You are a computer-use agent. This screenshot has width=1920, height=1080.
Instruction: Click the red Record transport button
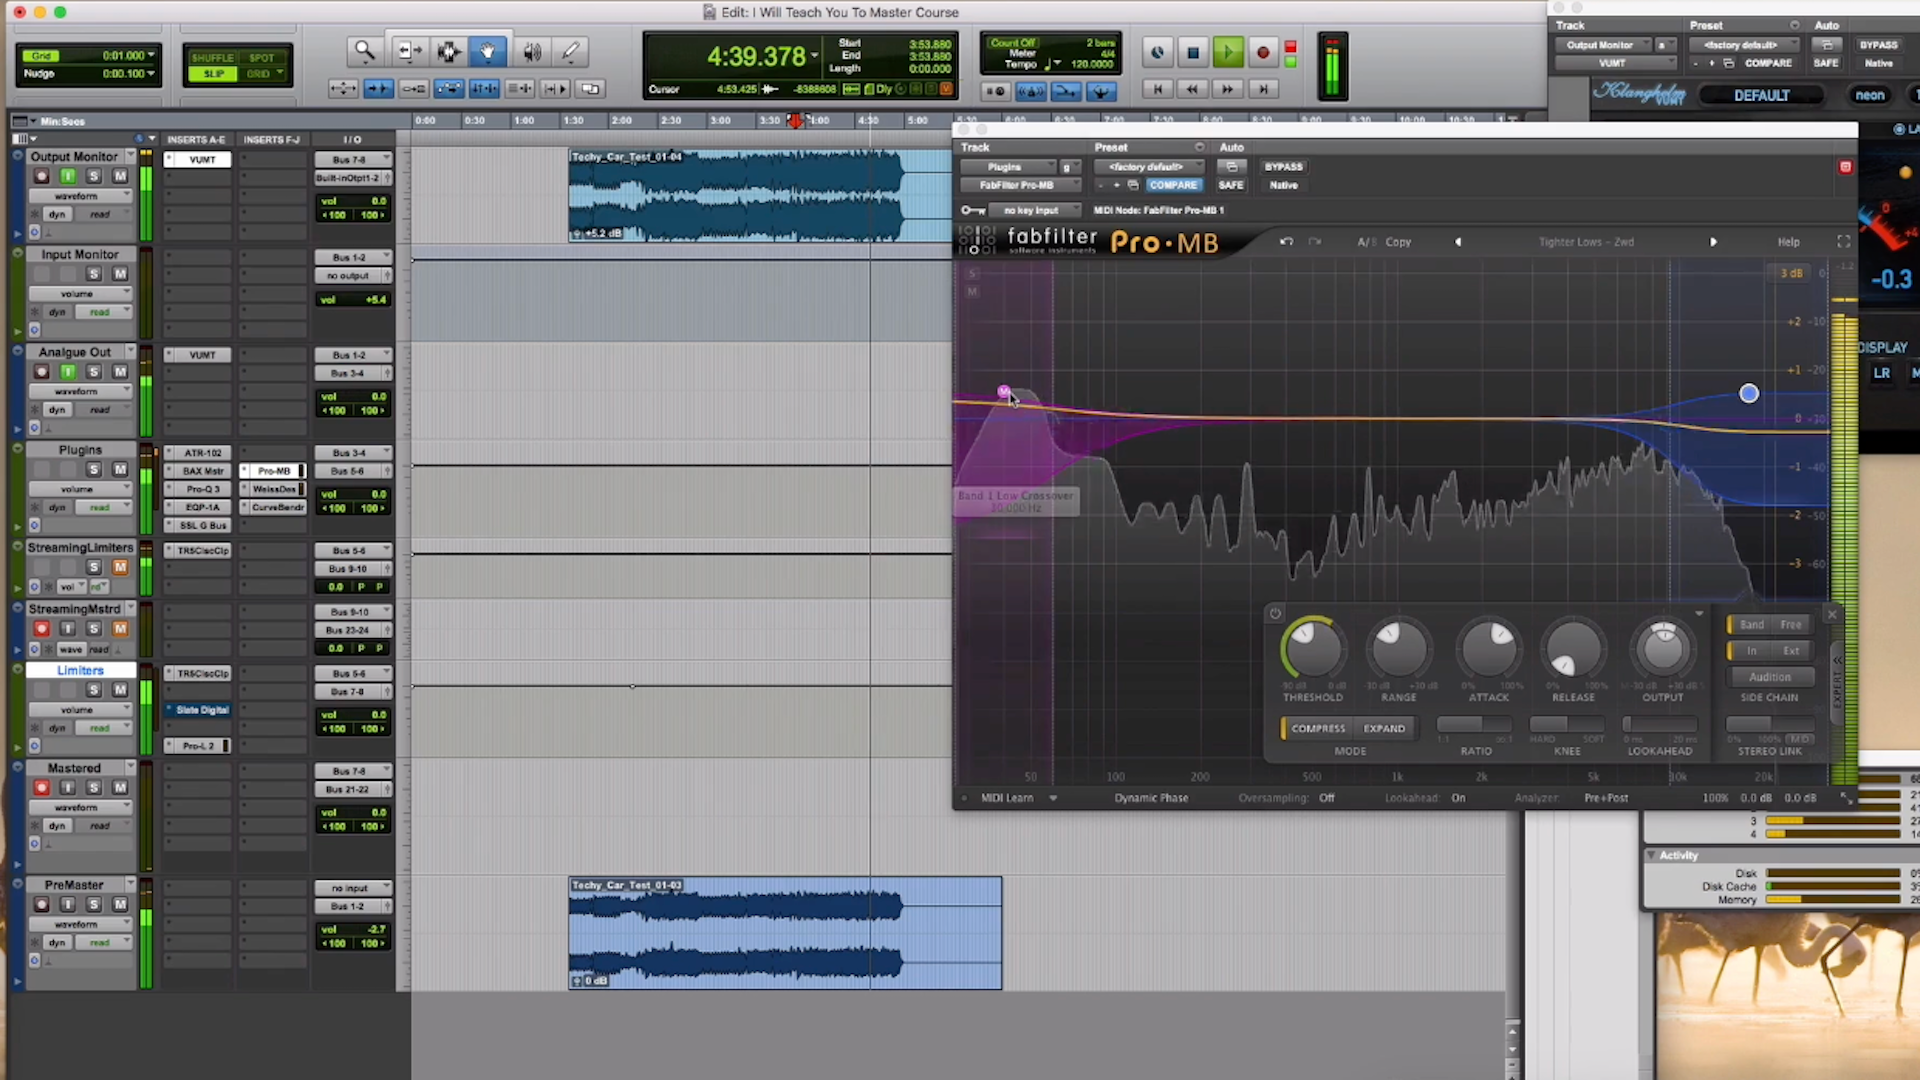(1263, 53)
